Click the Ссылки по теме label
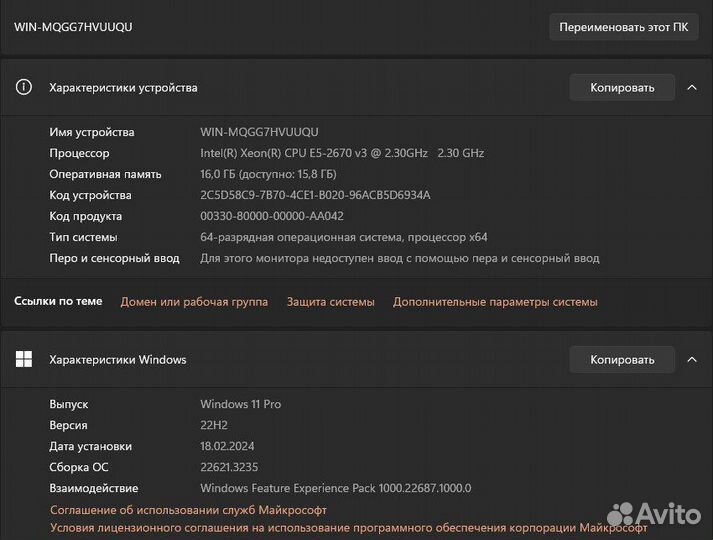The height and width of the screenshot is (540, 713). pyautogui.click(x=58, y=301)
